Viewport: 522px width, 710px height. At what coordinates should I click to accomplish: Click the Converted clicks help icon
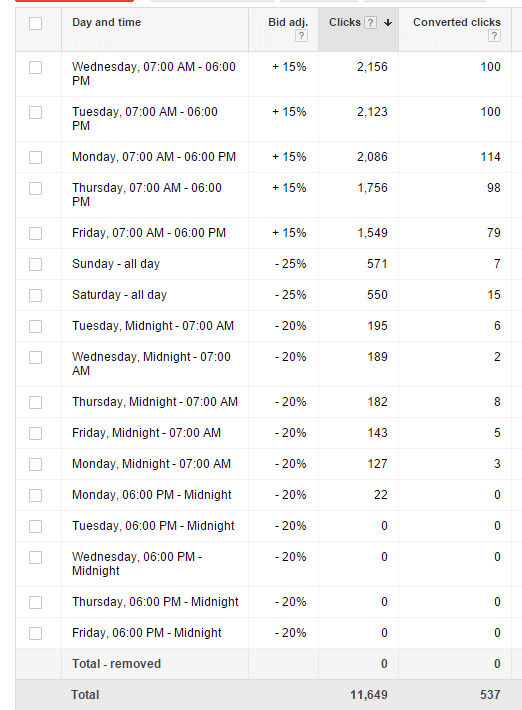pyautogui.click(x=494, y=36)
